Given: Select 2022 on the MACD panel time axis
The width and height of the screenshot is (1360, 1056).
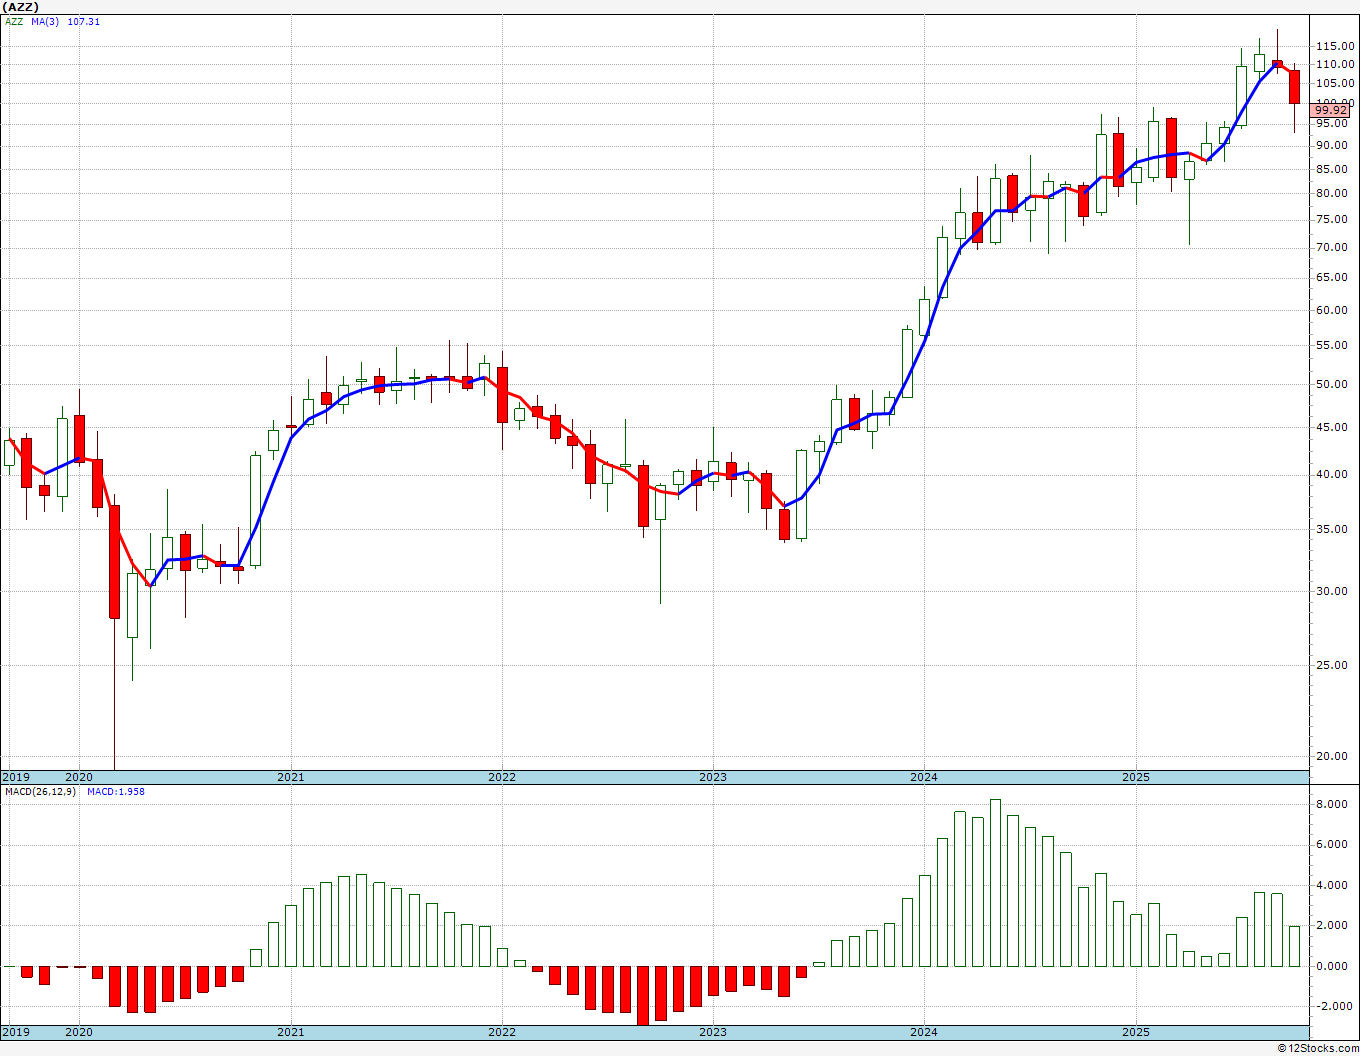Looking at the screenshot, I should click(501, 1032).
